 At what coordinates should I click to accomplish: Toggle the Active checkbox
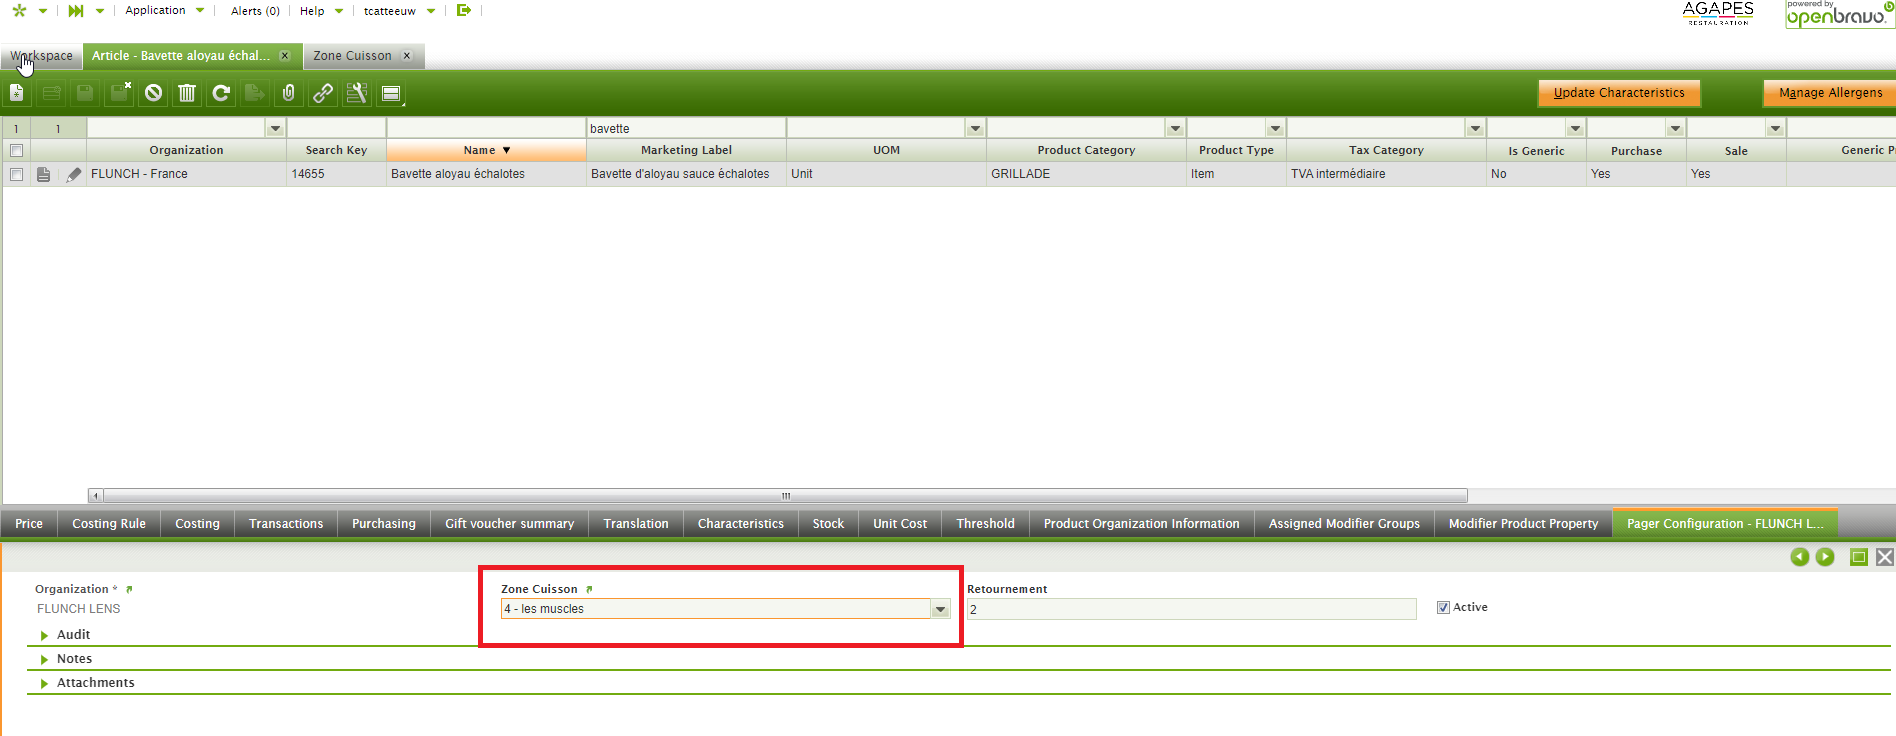pos(1443,607)
